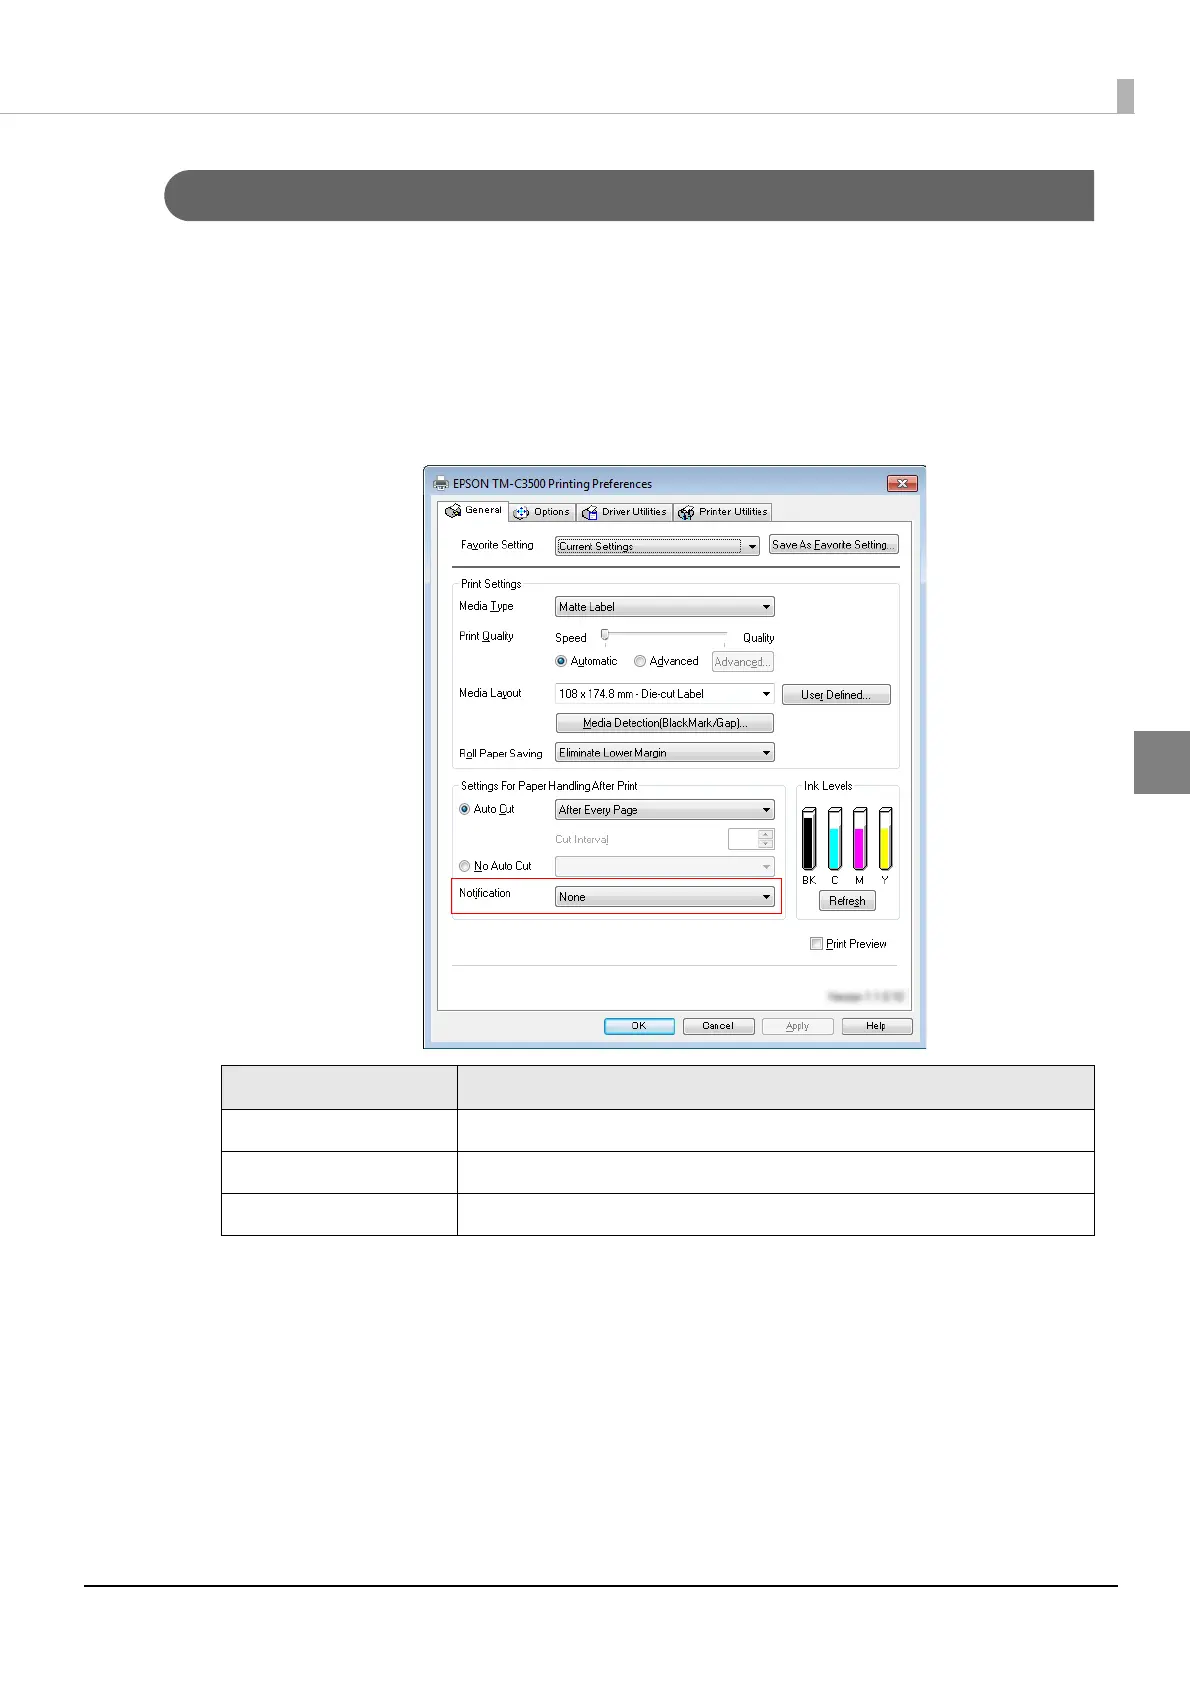Click the magenta M ink level bar
This screenshot has height=1684, width=1190.
tap(860, 839)
